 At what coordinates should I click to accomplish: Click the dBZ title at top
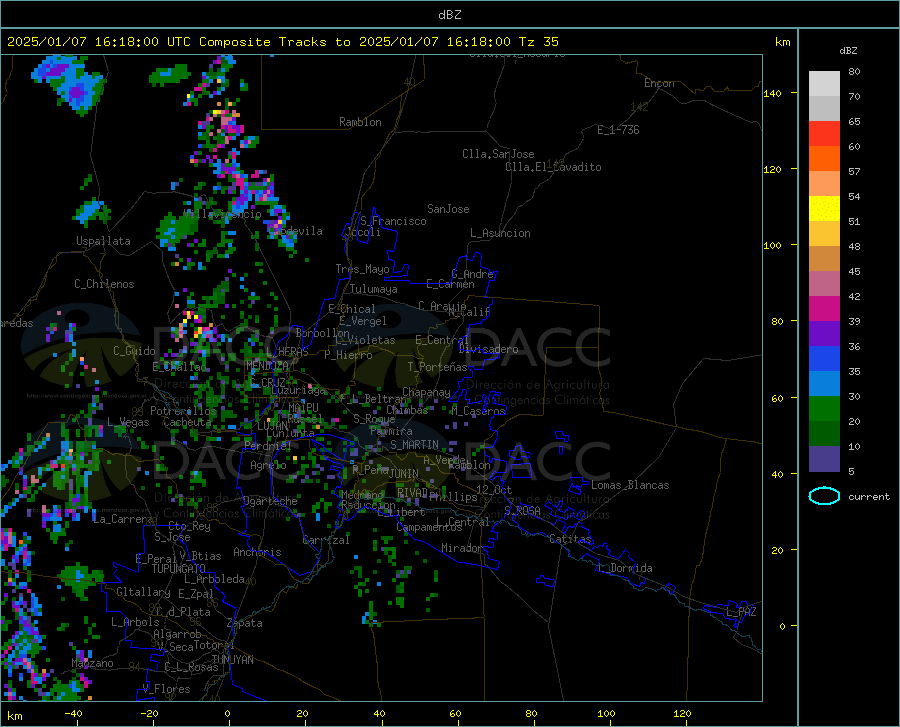pyautogui.click(x=449, y=15)
